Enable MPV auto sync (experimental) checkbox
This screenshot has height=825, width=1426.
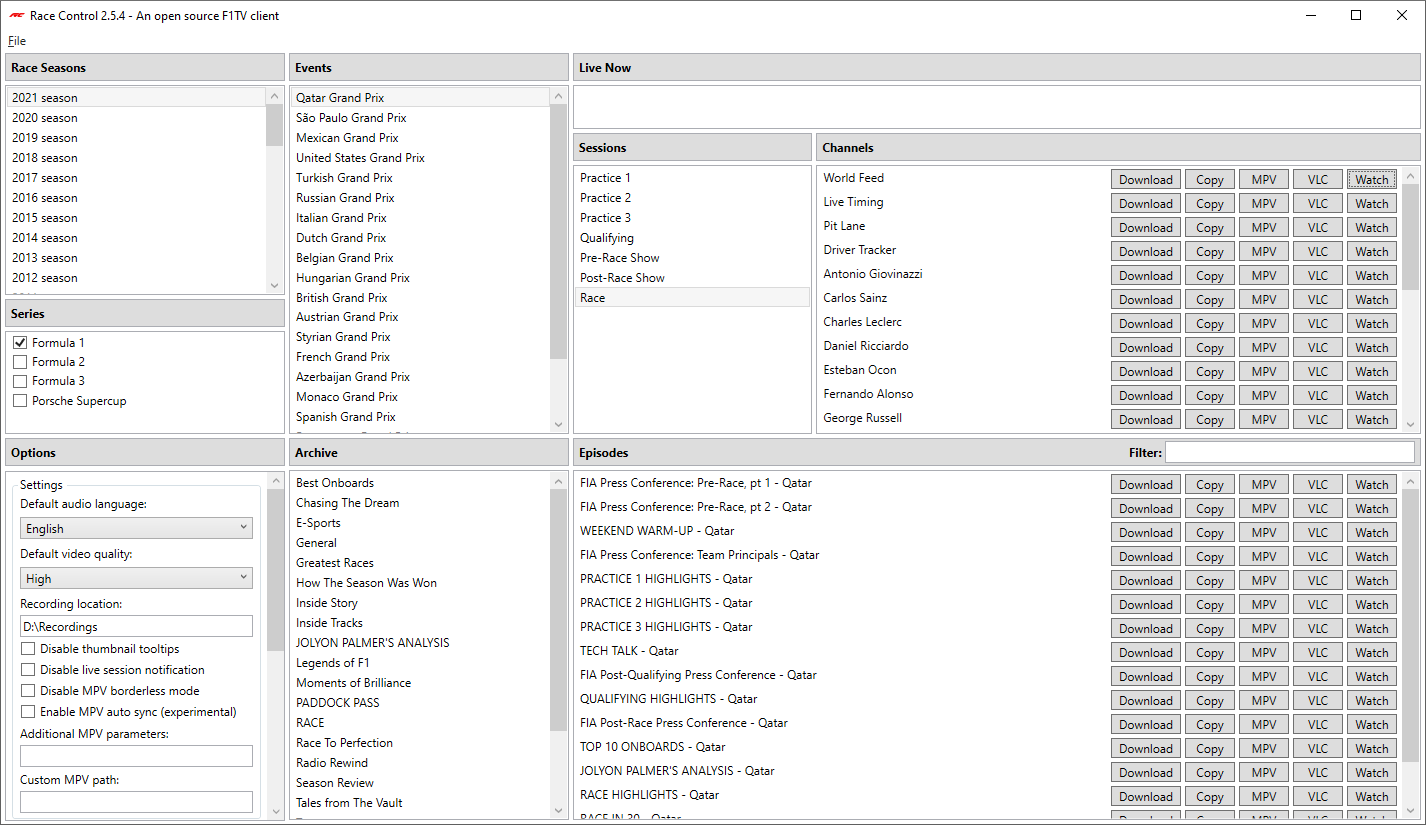pyautogui.click(x=28, y=712)
